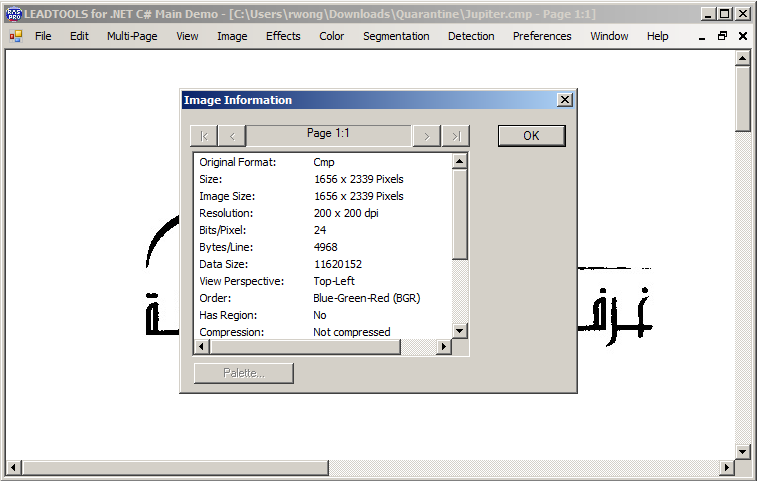Viewport: 757px width, 481px height.
Task: Open the Color menu
Action: pos(332,36)
